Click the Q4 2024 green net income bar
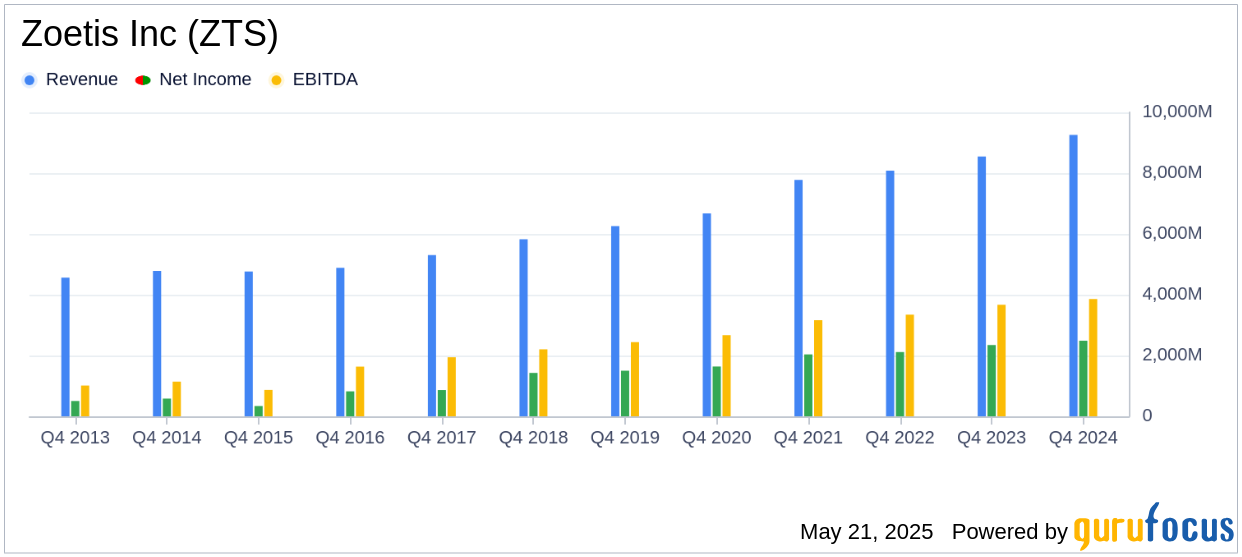The height and width of the screenshot is (557, 1242). [x=1083, y=379]
